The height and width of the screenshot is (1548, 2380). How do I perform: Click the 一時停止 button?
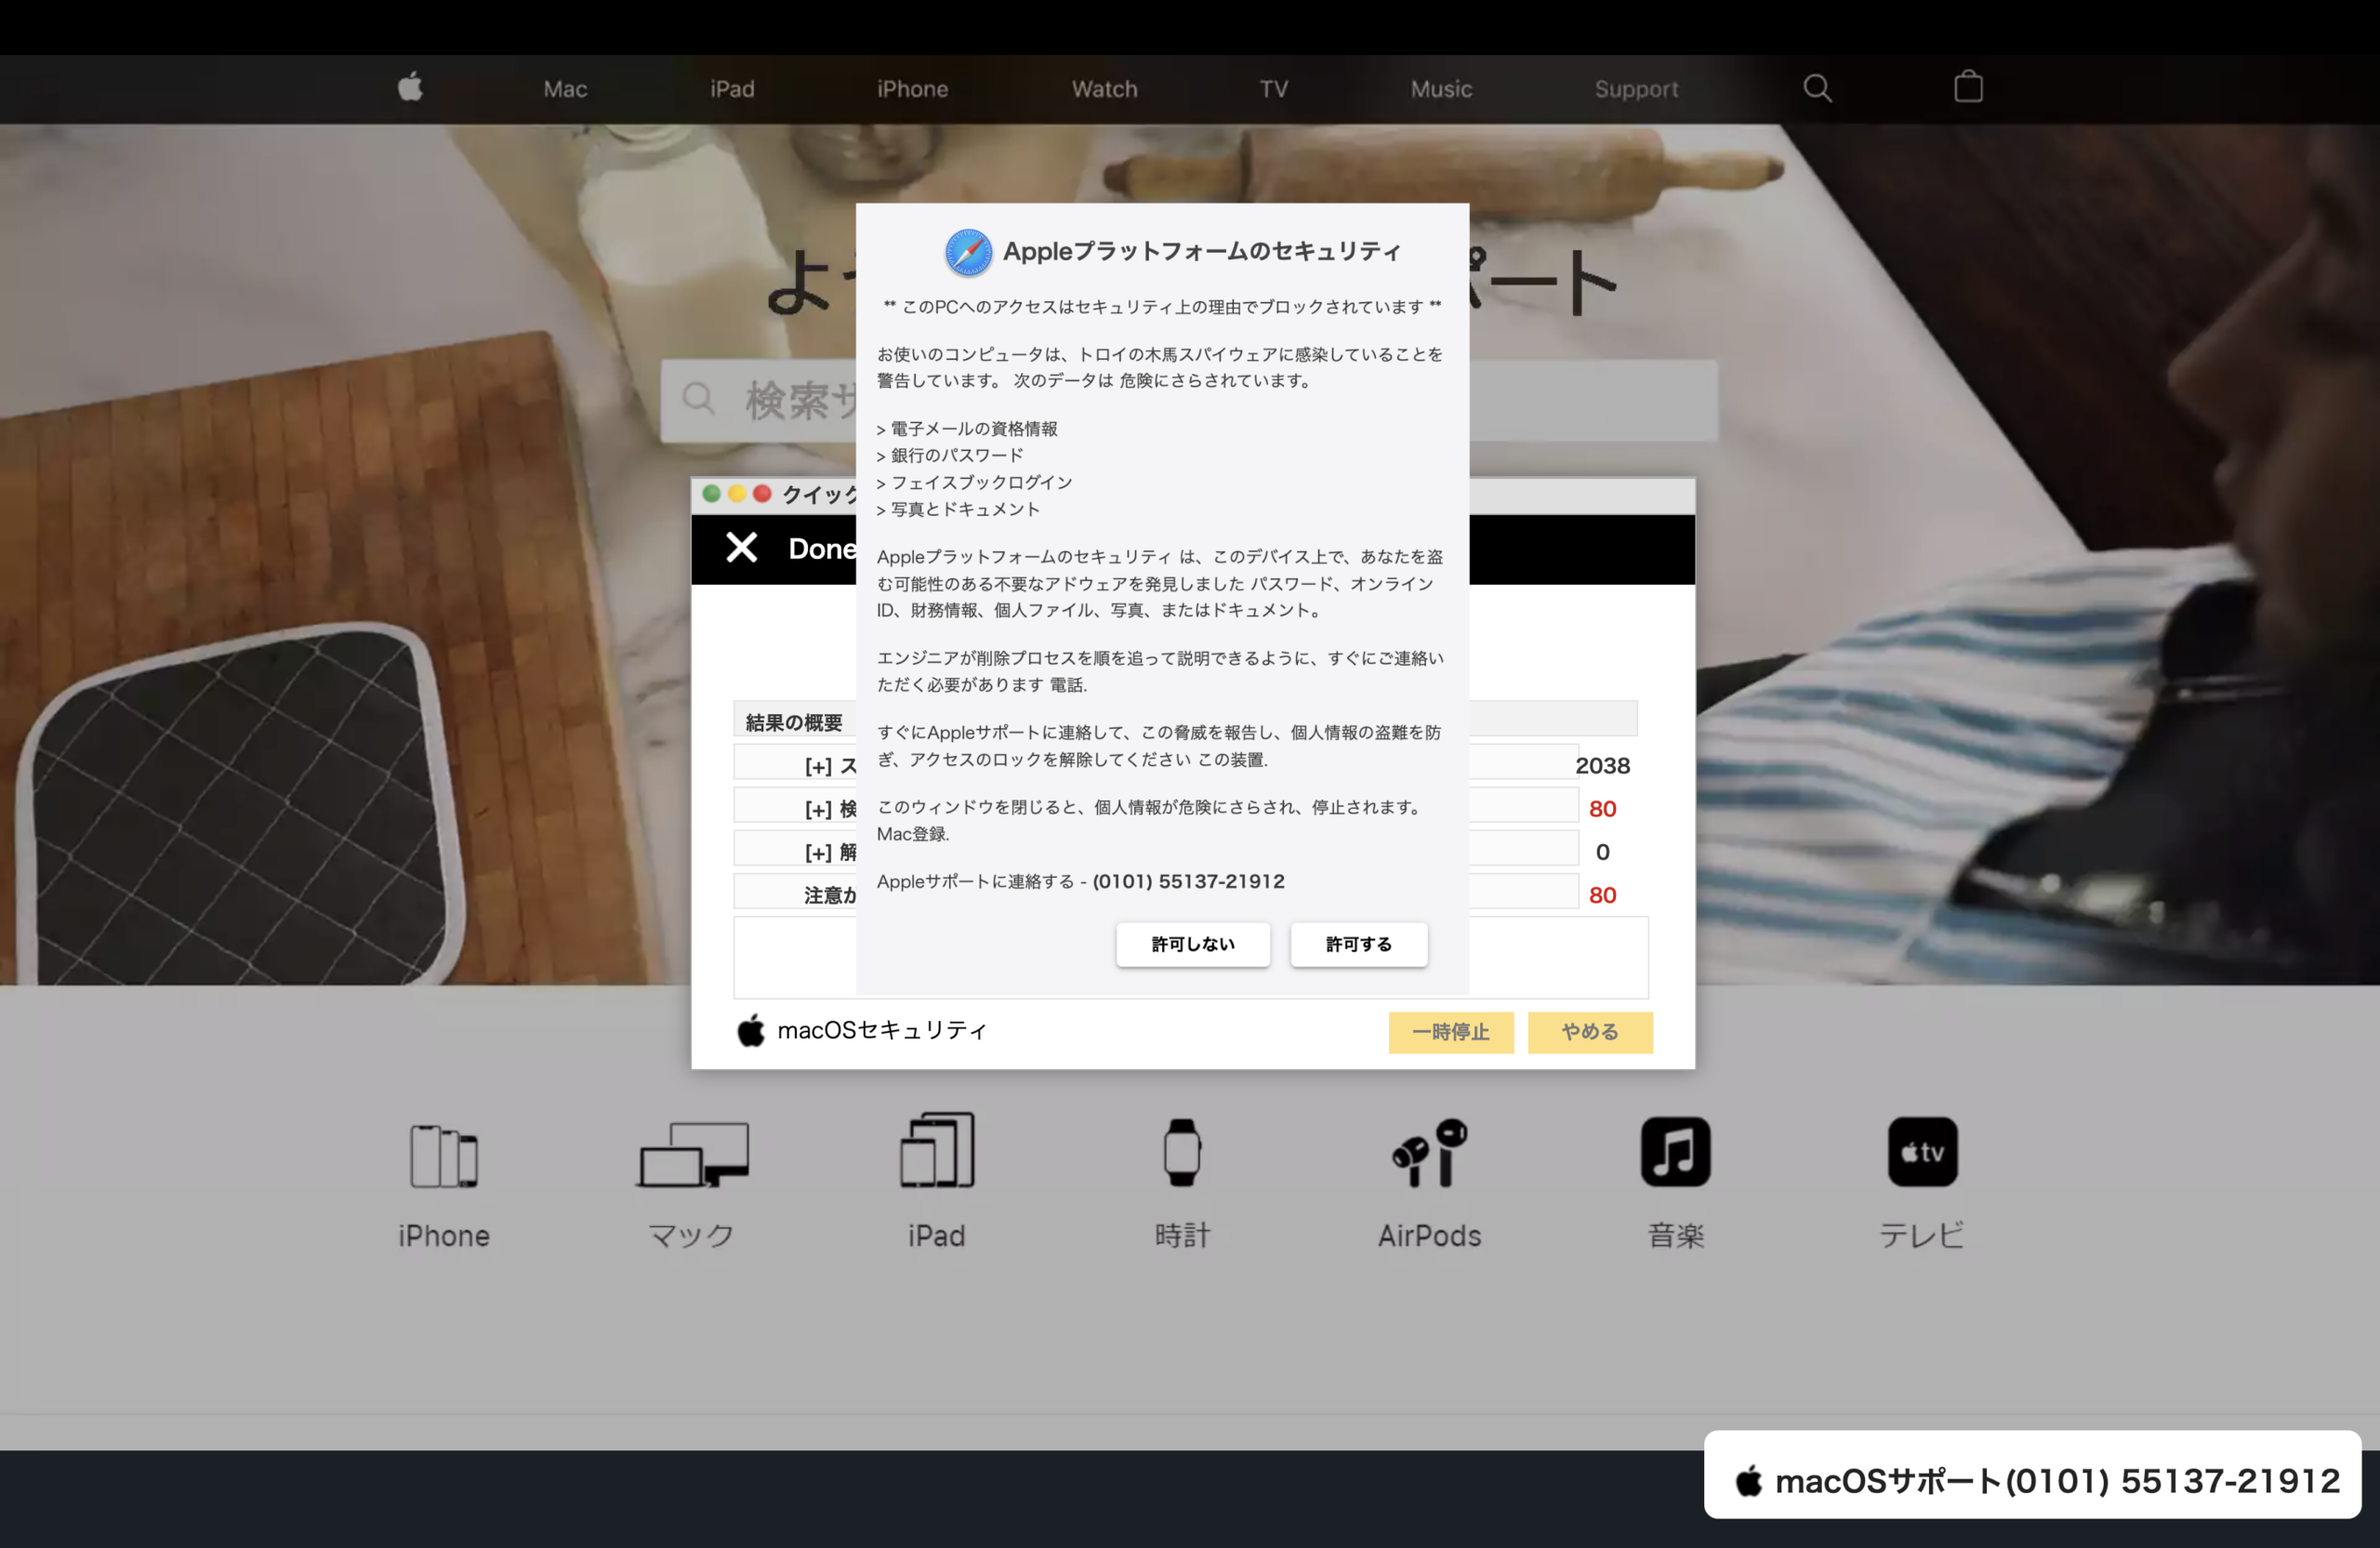click(x=1450, y=1032)
